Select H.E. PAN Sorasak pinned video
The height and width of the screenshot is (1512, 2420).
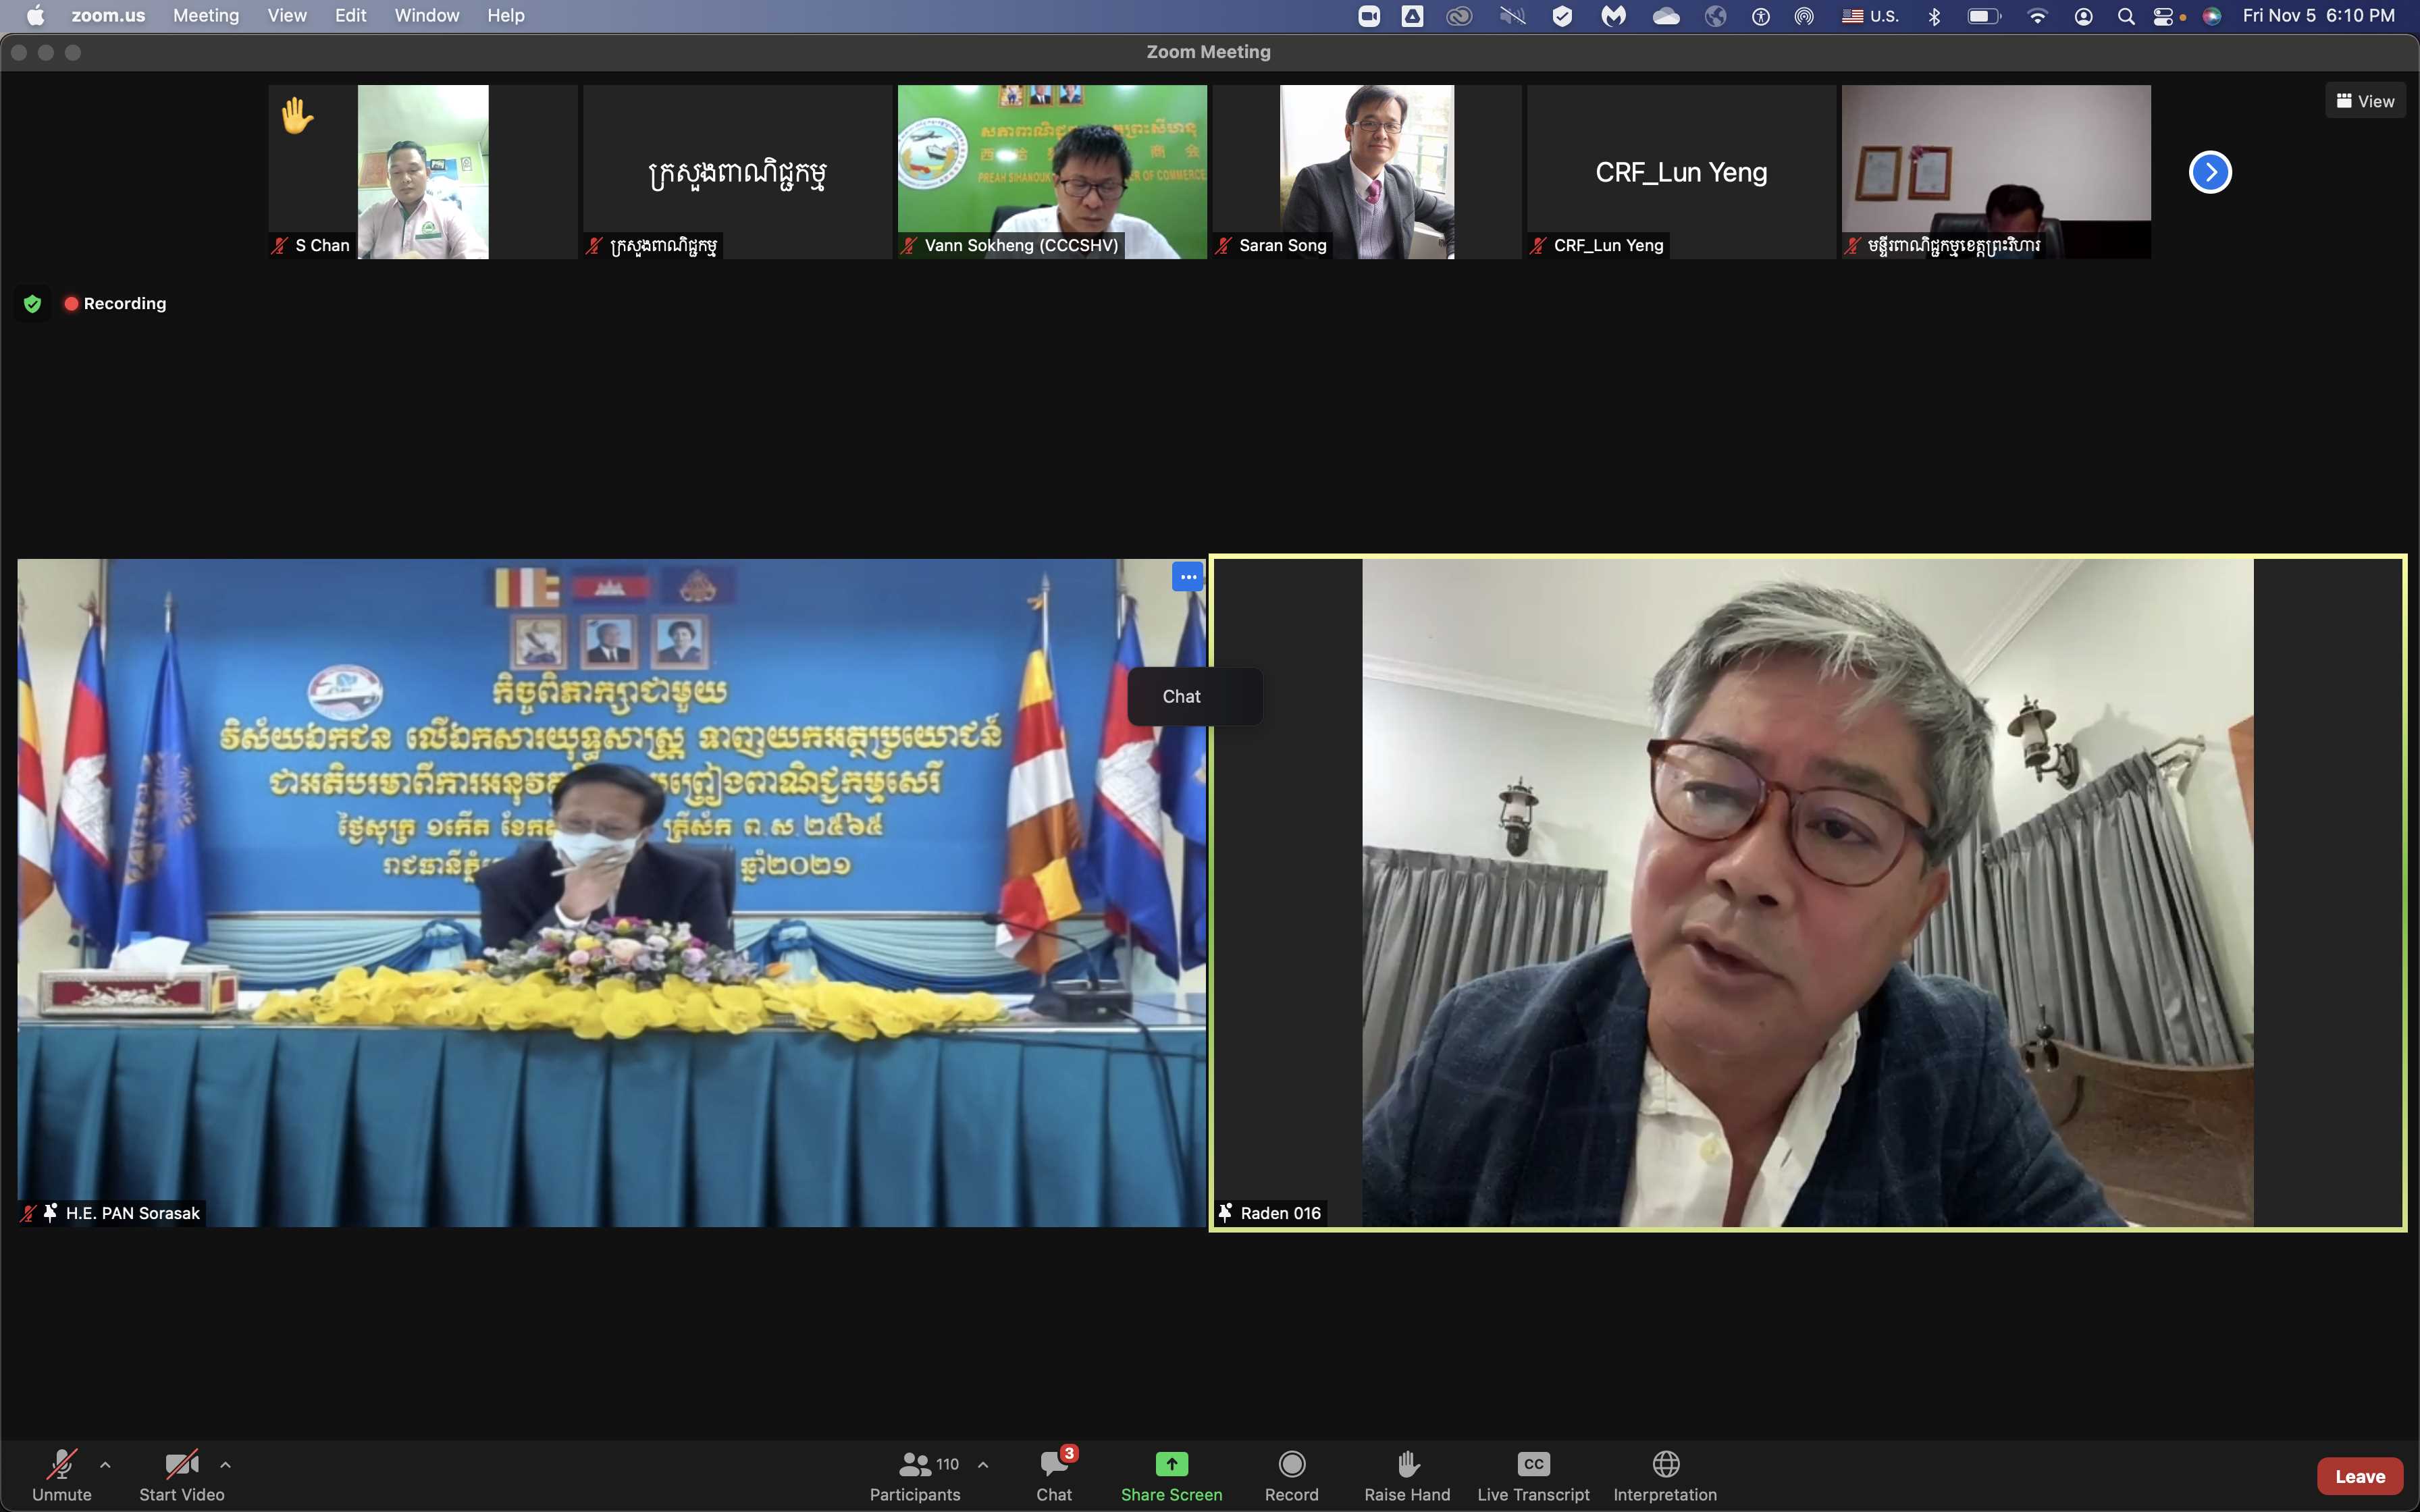tap(611, 892)
